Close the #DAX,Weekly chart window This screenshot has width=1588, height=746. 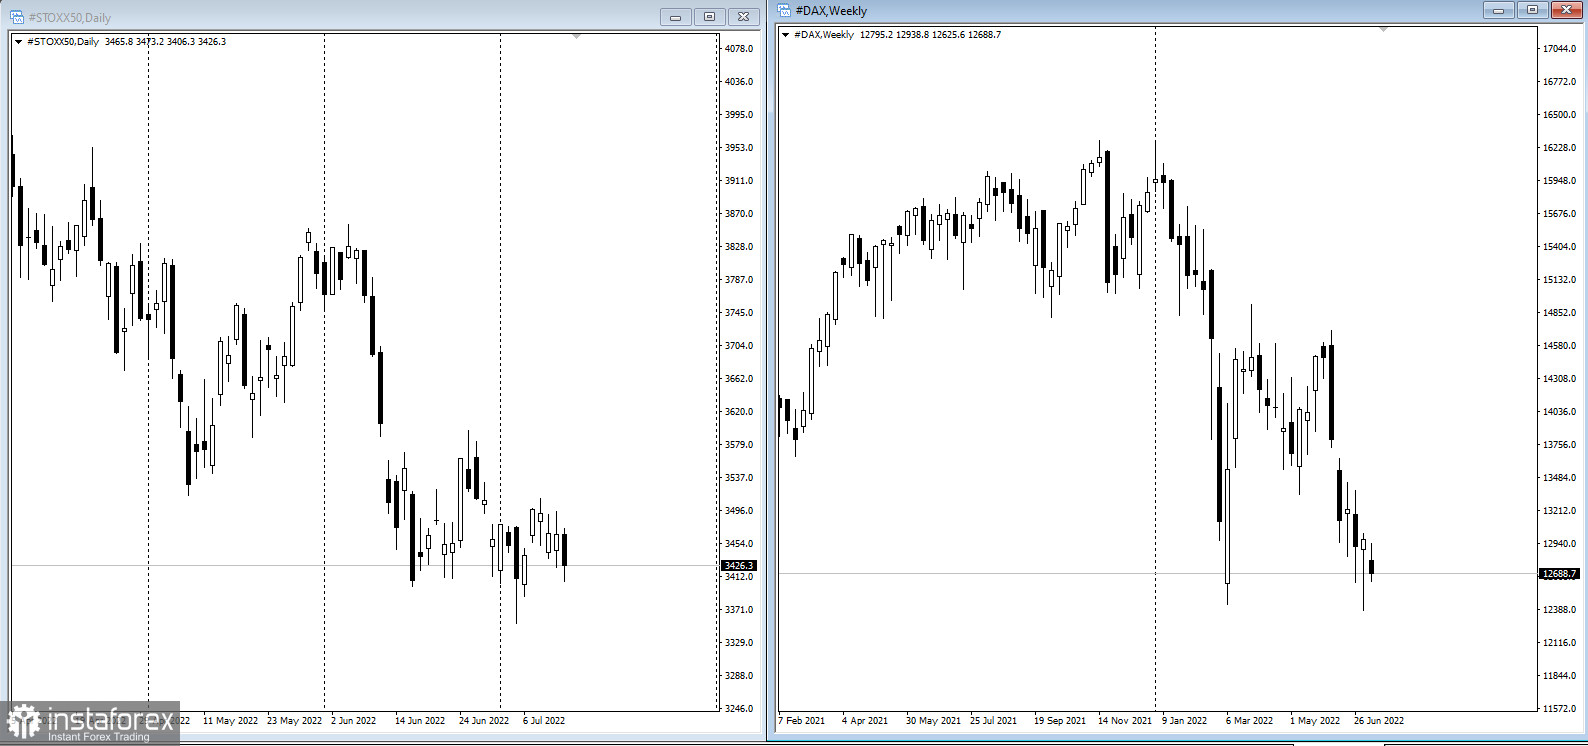click(1566, 10)
